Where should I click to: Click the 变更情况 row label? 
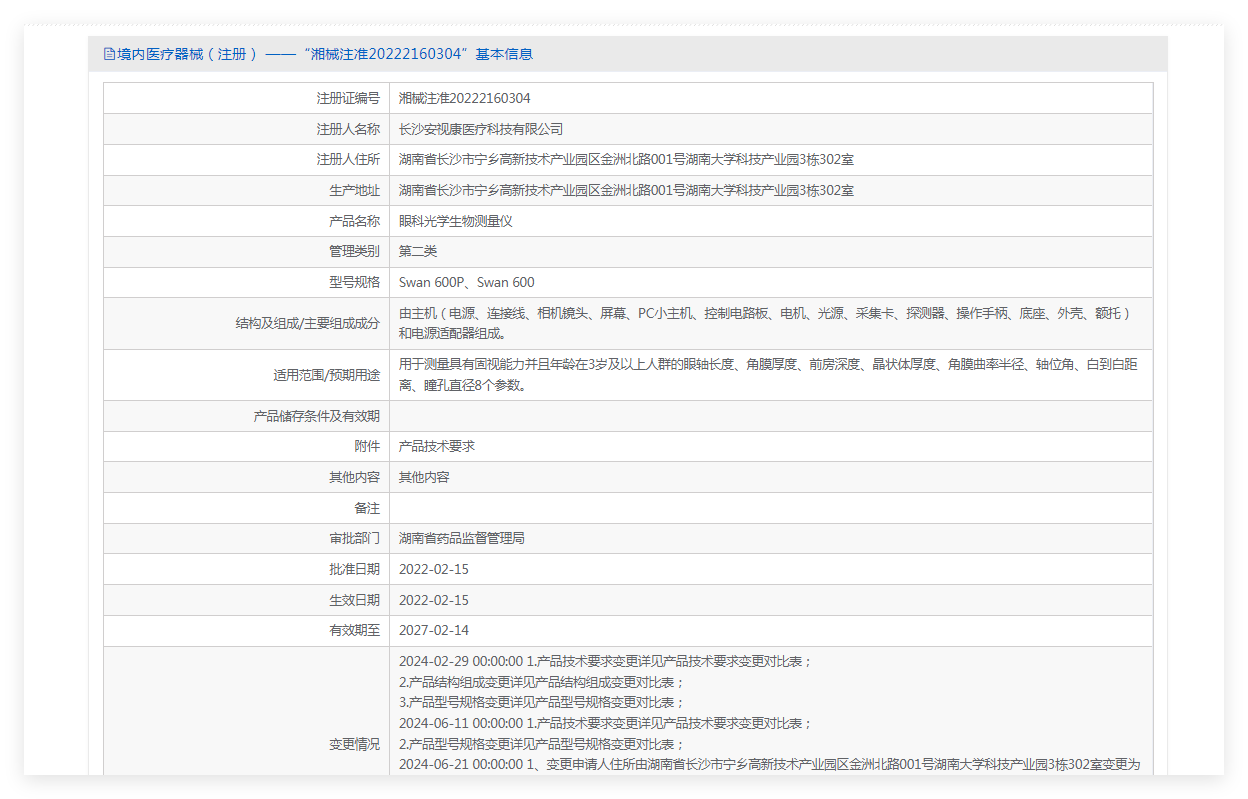354,744
